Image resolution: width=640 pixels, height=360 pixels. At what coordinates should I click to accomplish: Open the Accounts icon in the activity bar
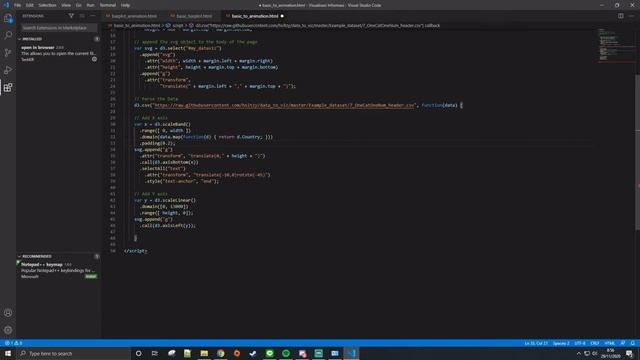pos(8,313)
